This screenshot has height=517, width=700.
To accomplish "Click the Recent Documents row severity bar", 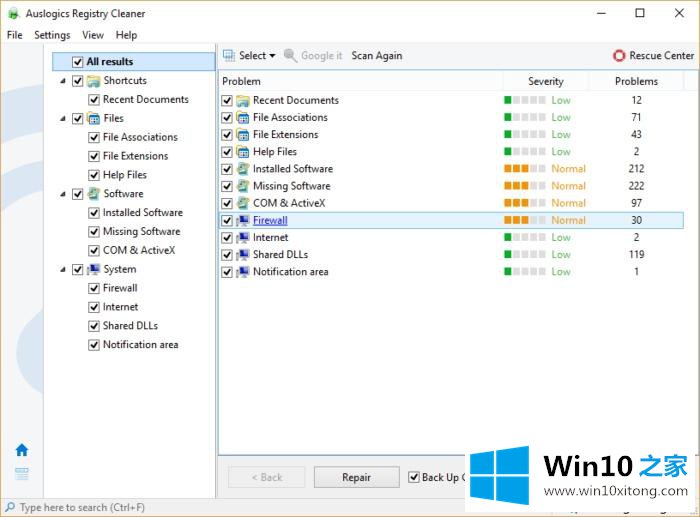I will (525, 100).
